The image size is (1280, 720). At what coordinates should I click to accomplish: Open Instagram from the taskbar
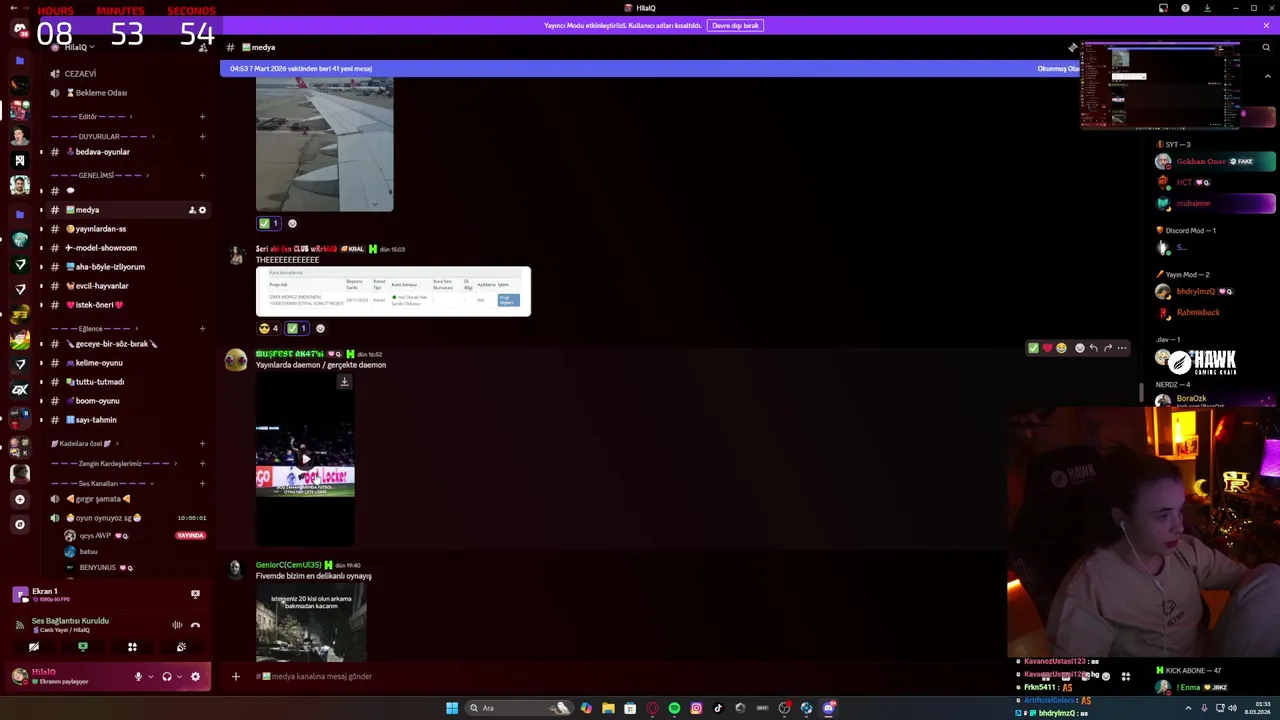pos(696,708)
